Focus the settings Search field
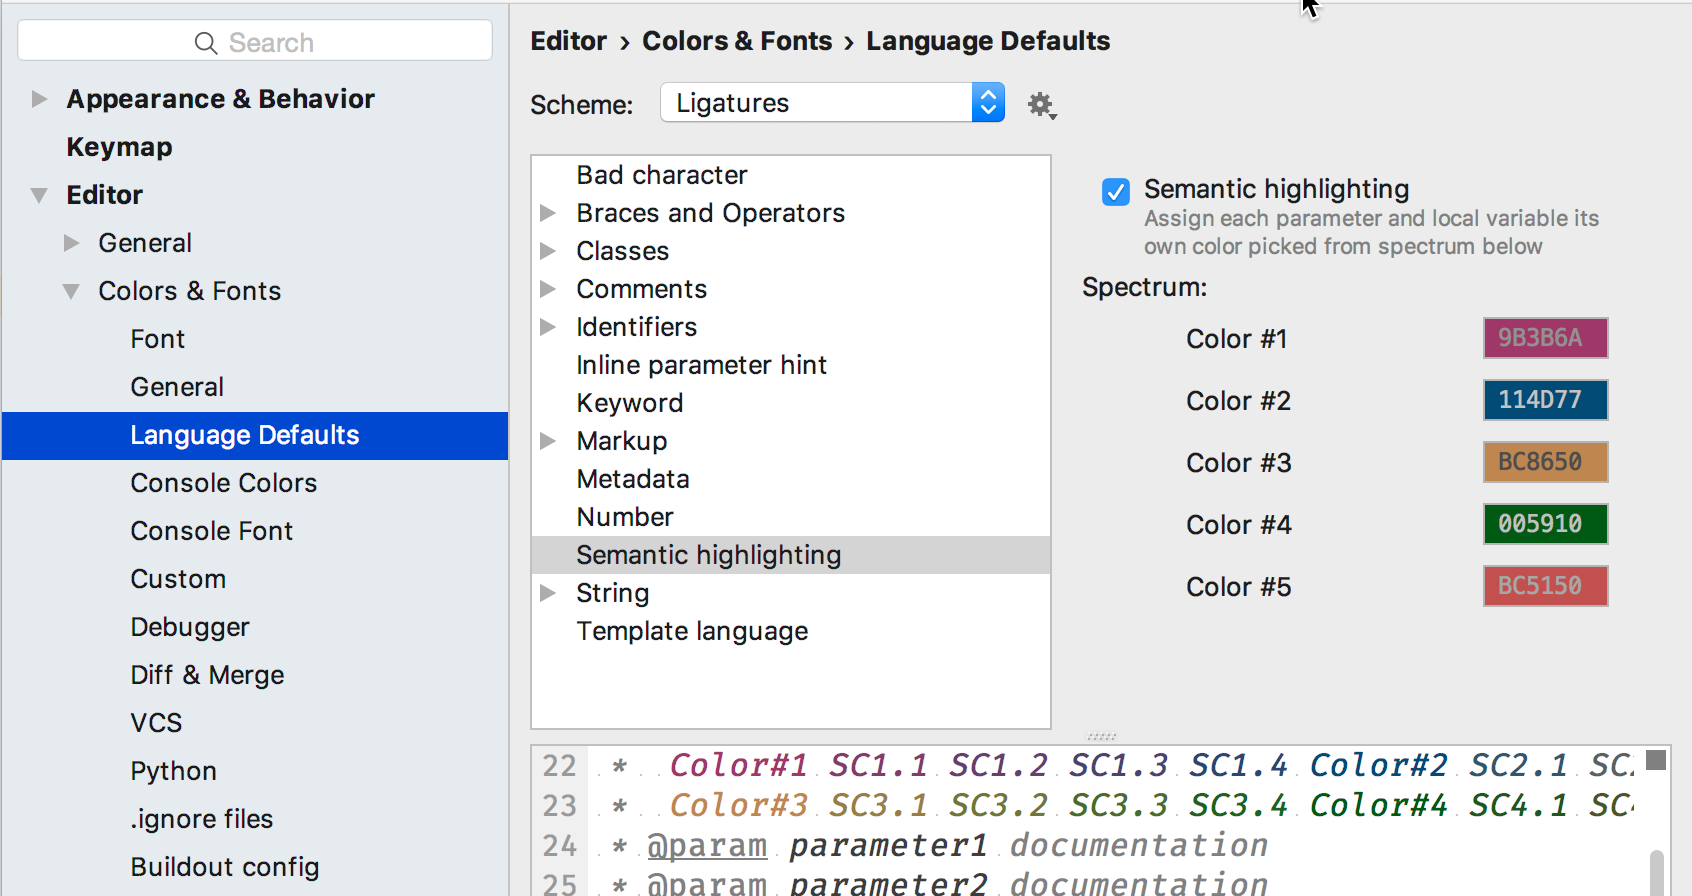This screenshot has width=1692, height=896. (x=255, y=42)
